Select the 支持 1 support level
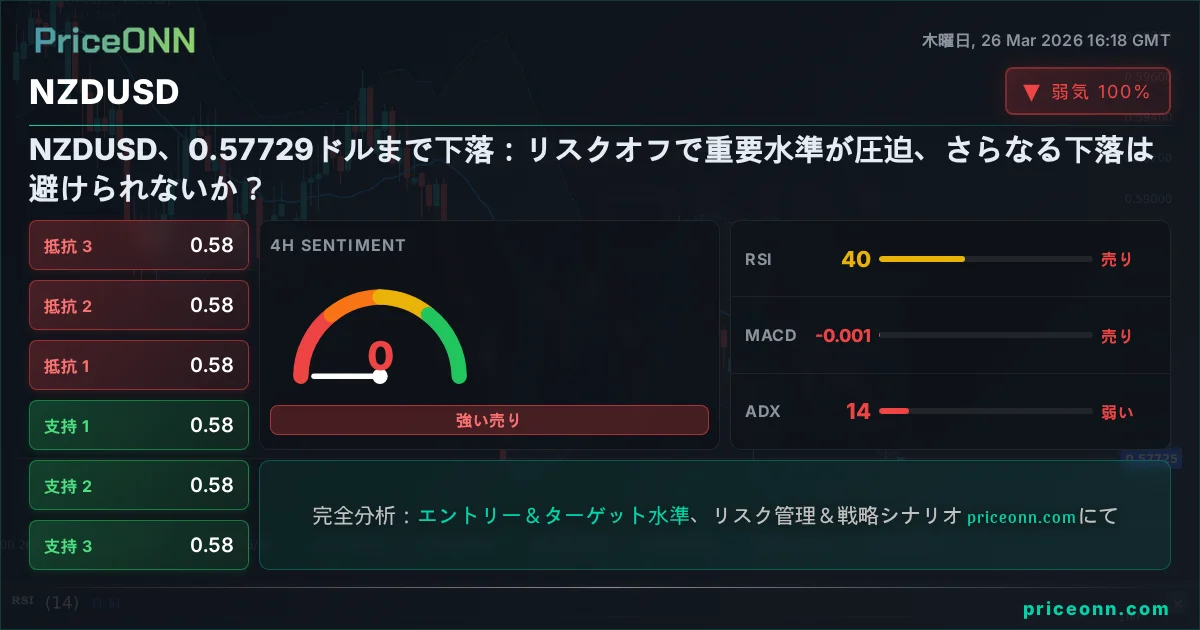Screen dimensions: 1200x630 [x=139, y=425]
